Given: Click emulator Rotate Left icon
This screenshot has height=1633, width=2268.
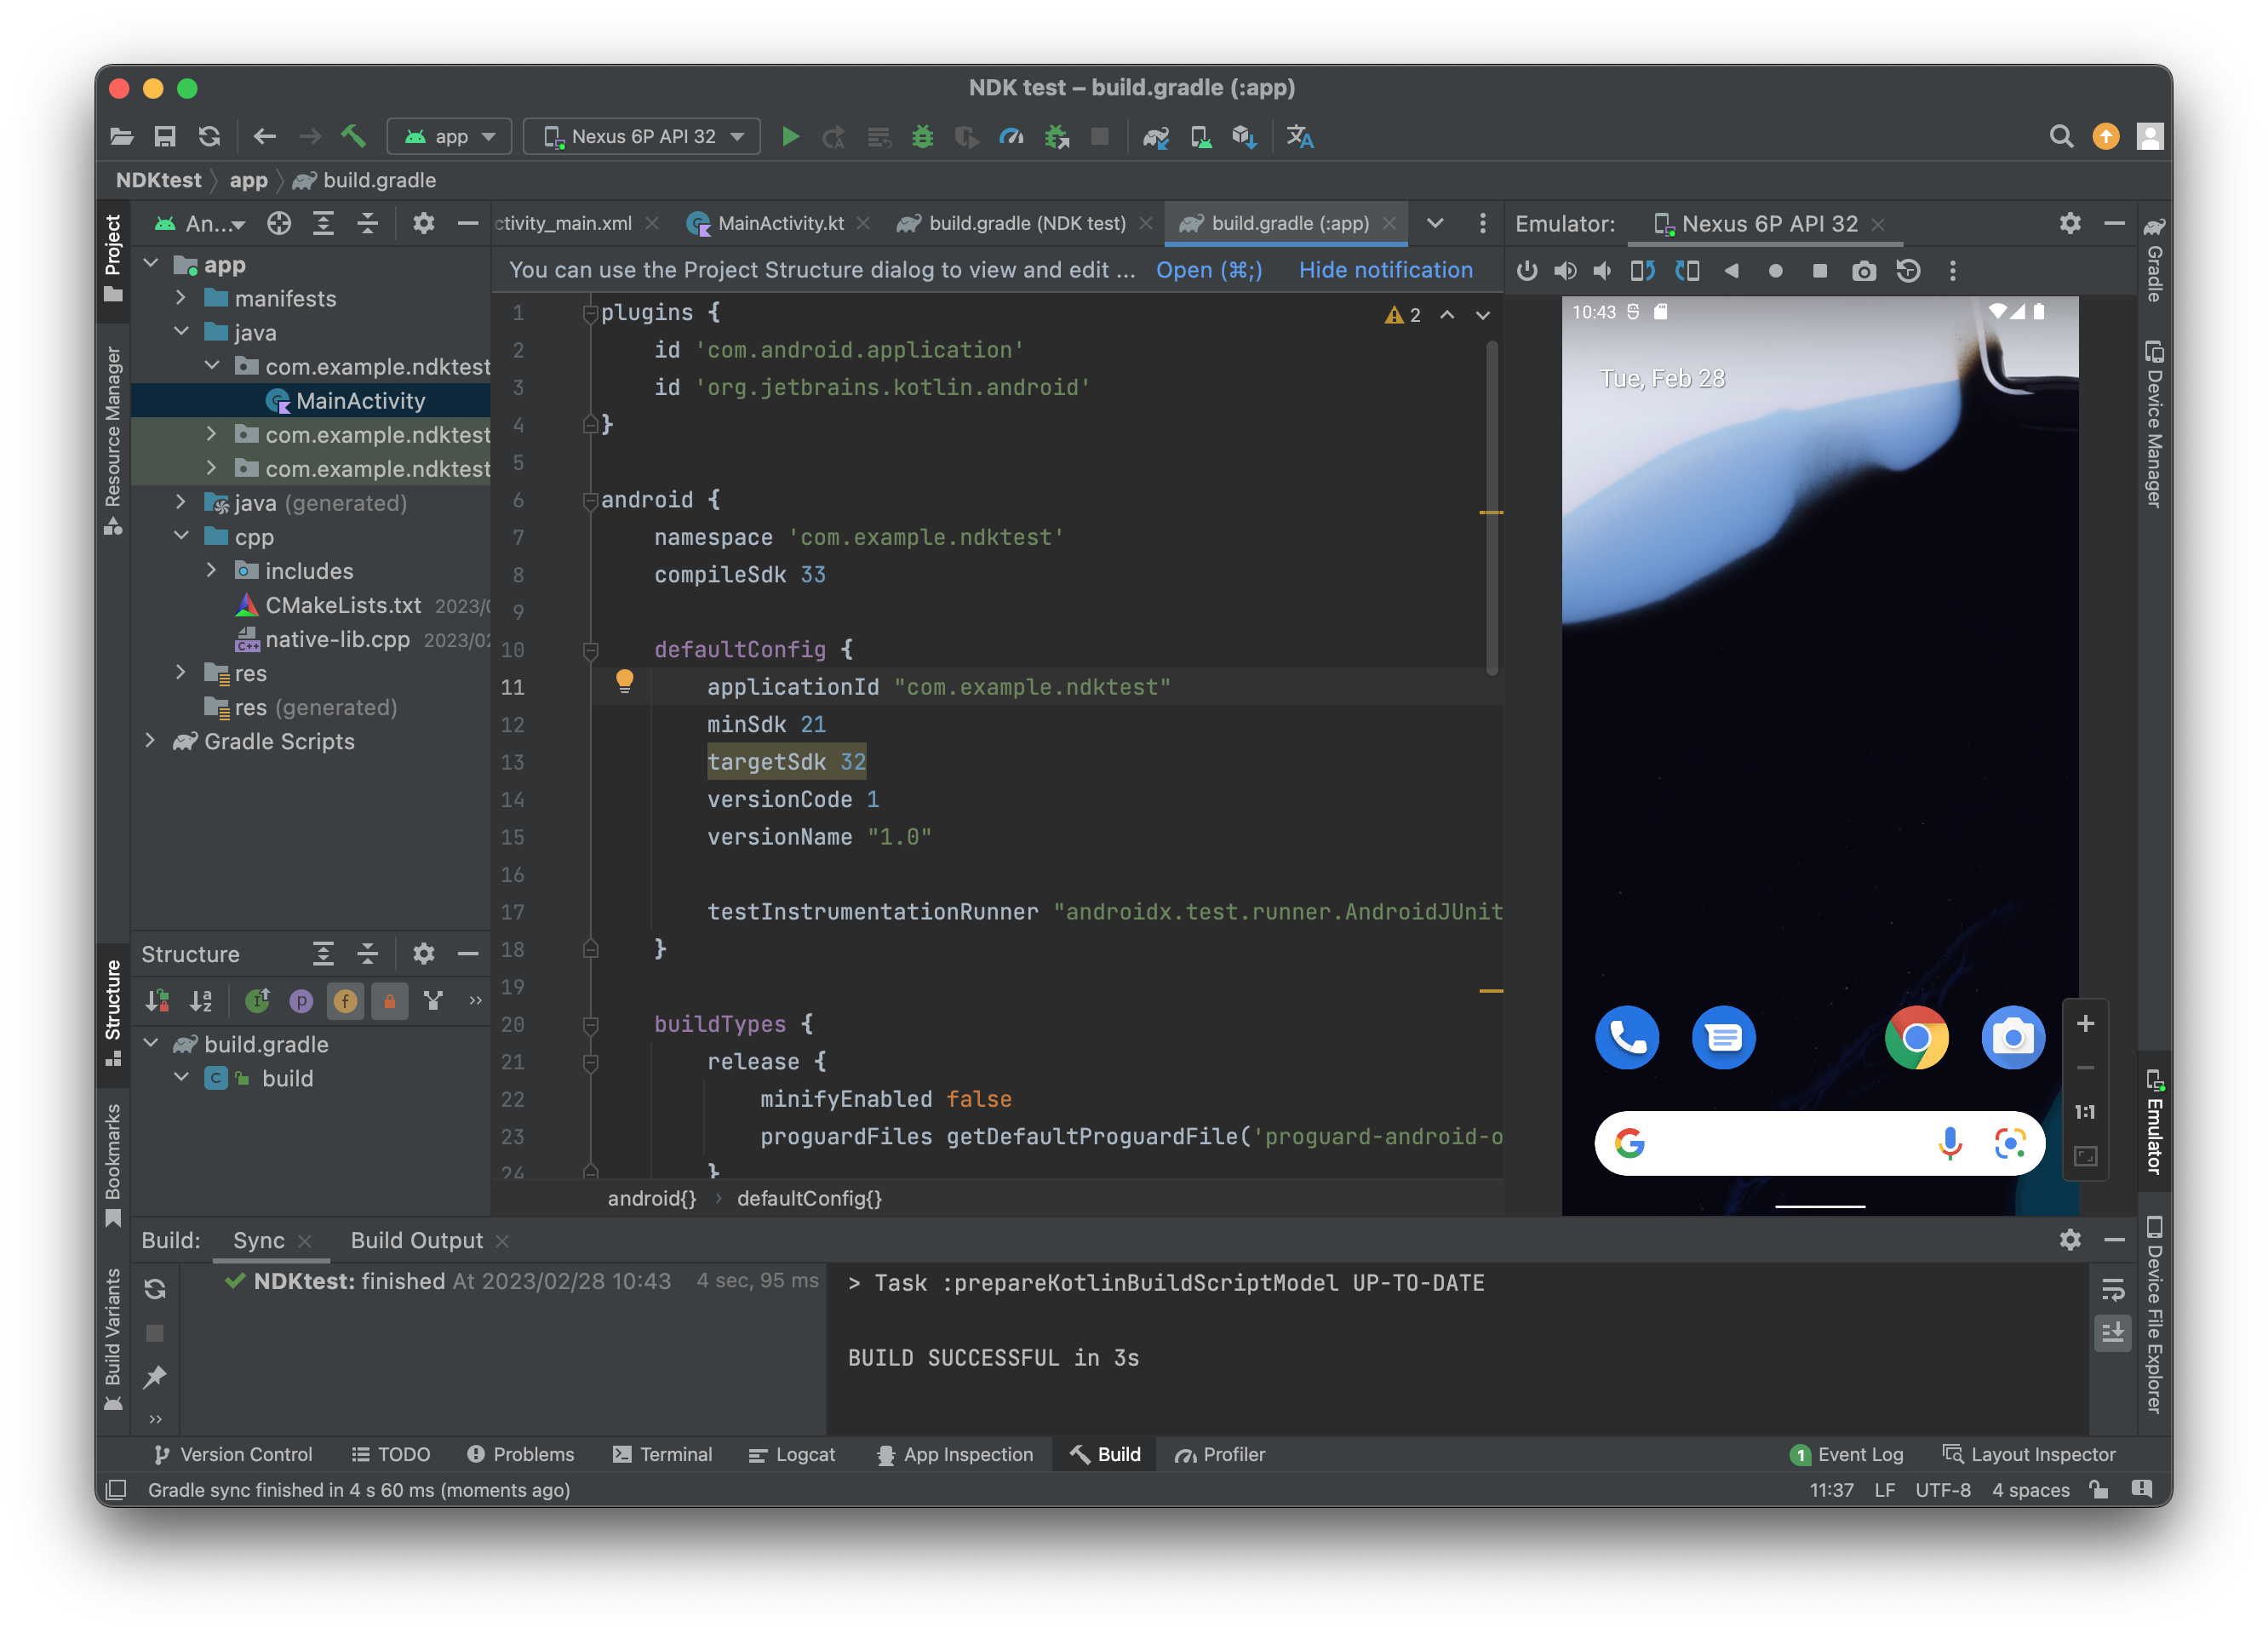Looking at the screenshot, I should pos(1642,271).
